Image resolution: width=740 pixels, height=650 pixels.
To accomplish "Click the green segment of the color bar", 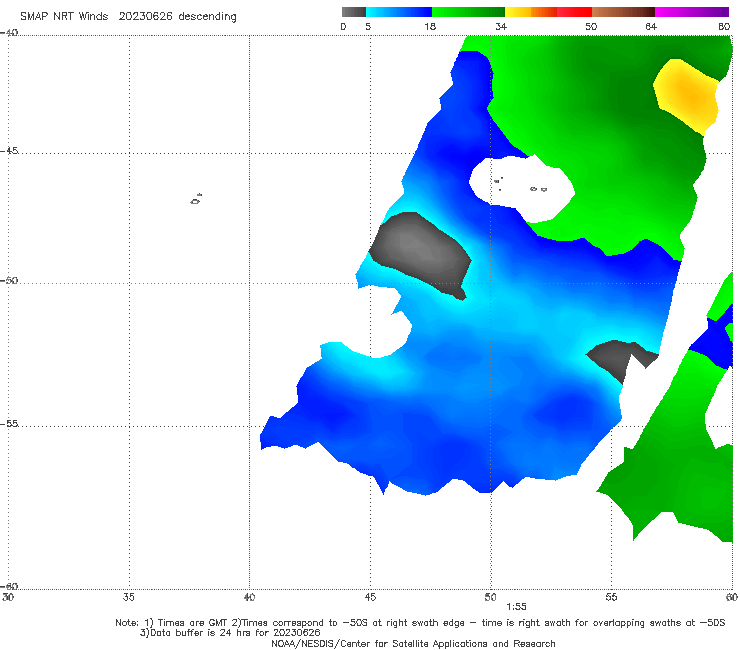I will 468,12.
